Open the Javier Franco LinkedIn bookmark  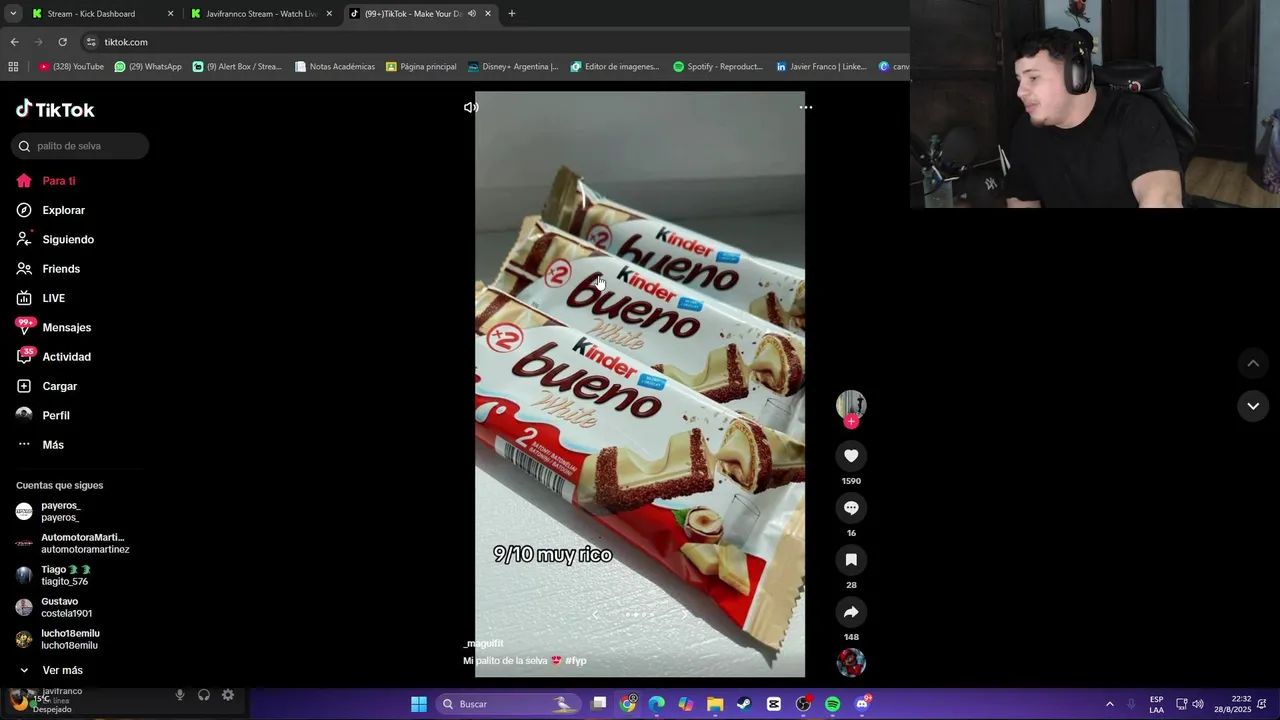(x=822, y=67)
